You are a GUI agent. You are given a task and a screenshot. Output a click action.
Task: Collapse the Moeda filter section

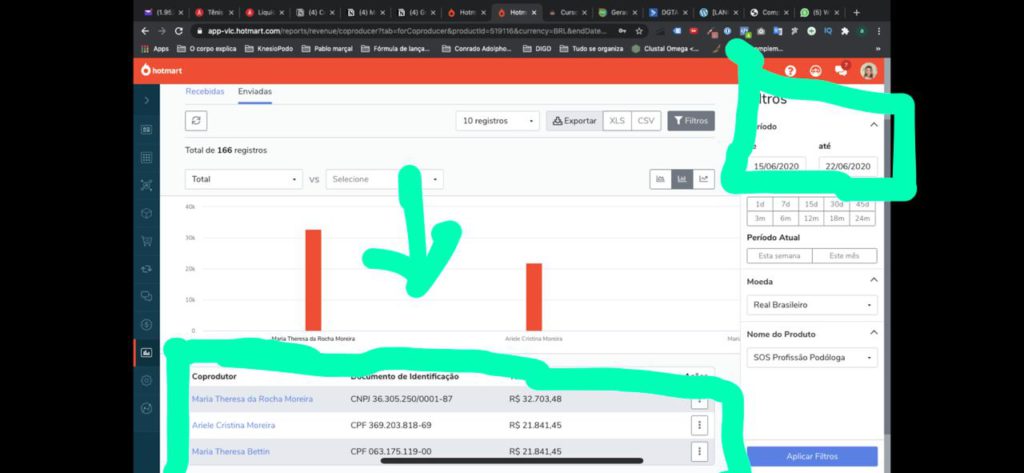874,280
